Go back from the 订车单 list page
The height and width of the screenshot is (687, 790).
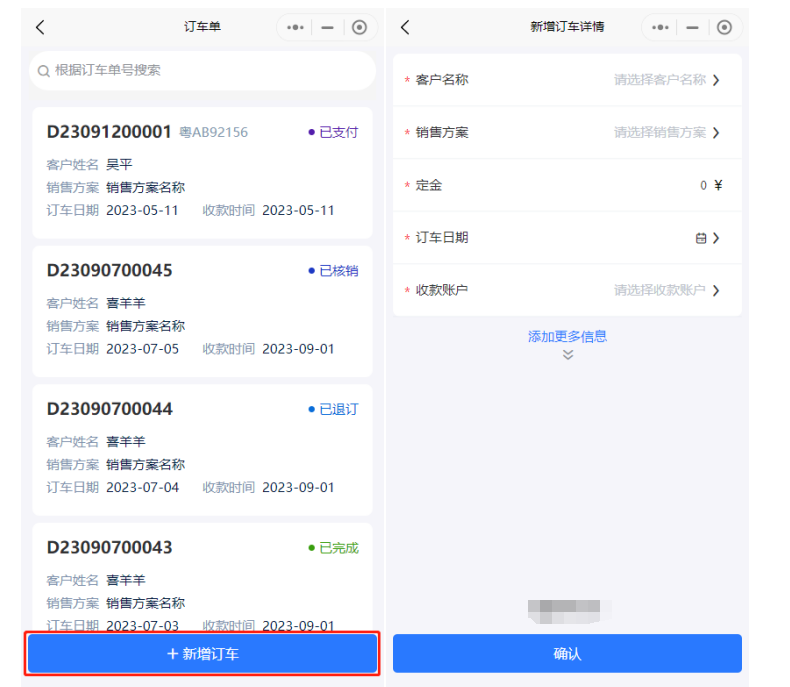click(40, 27)
